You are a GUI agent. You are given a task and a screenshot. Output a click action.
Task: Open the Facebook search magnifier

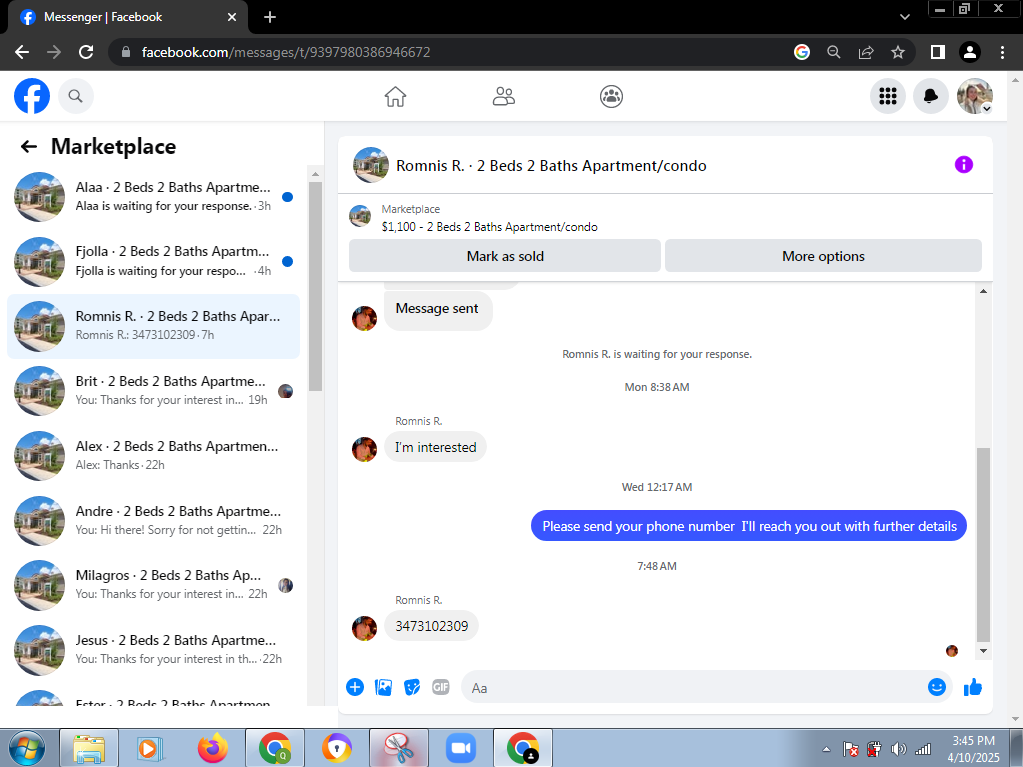76,96
